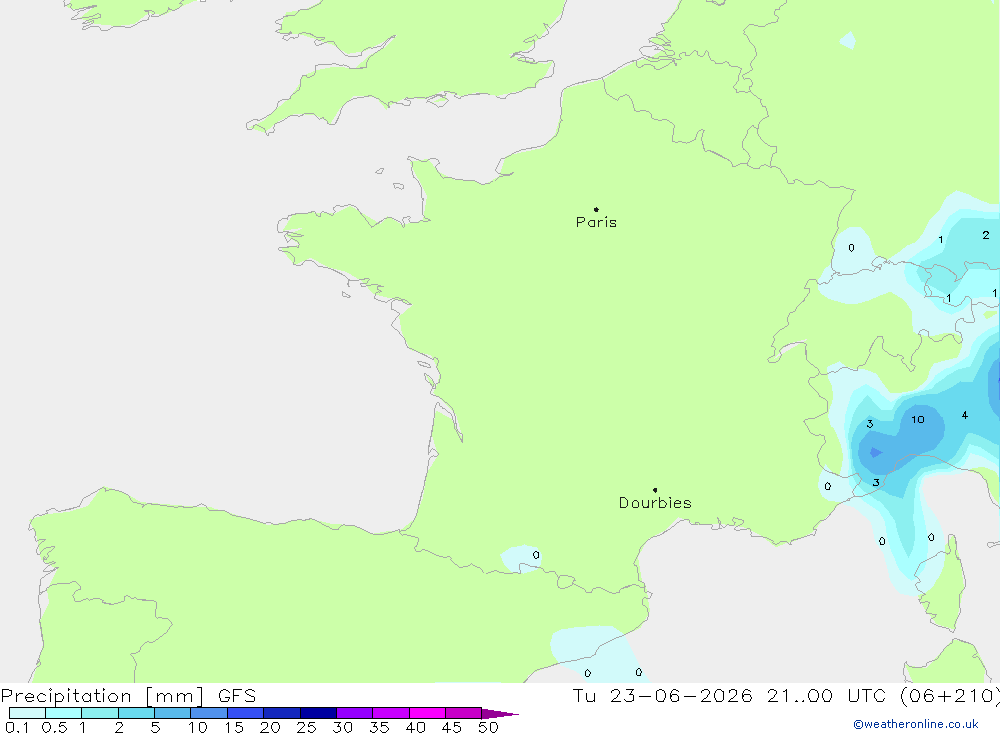Screen dimensions: 1000x733
Task: Select the 20–25 mm legend swatch
Action: [x=282, y=713]
